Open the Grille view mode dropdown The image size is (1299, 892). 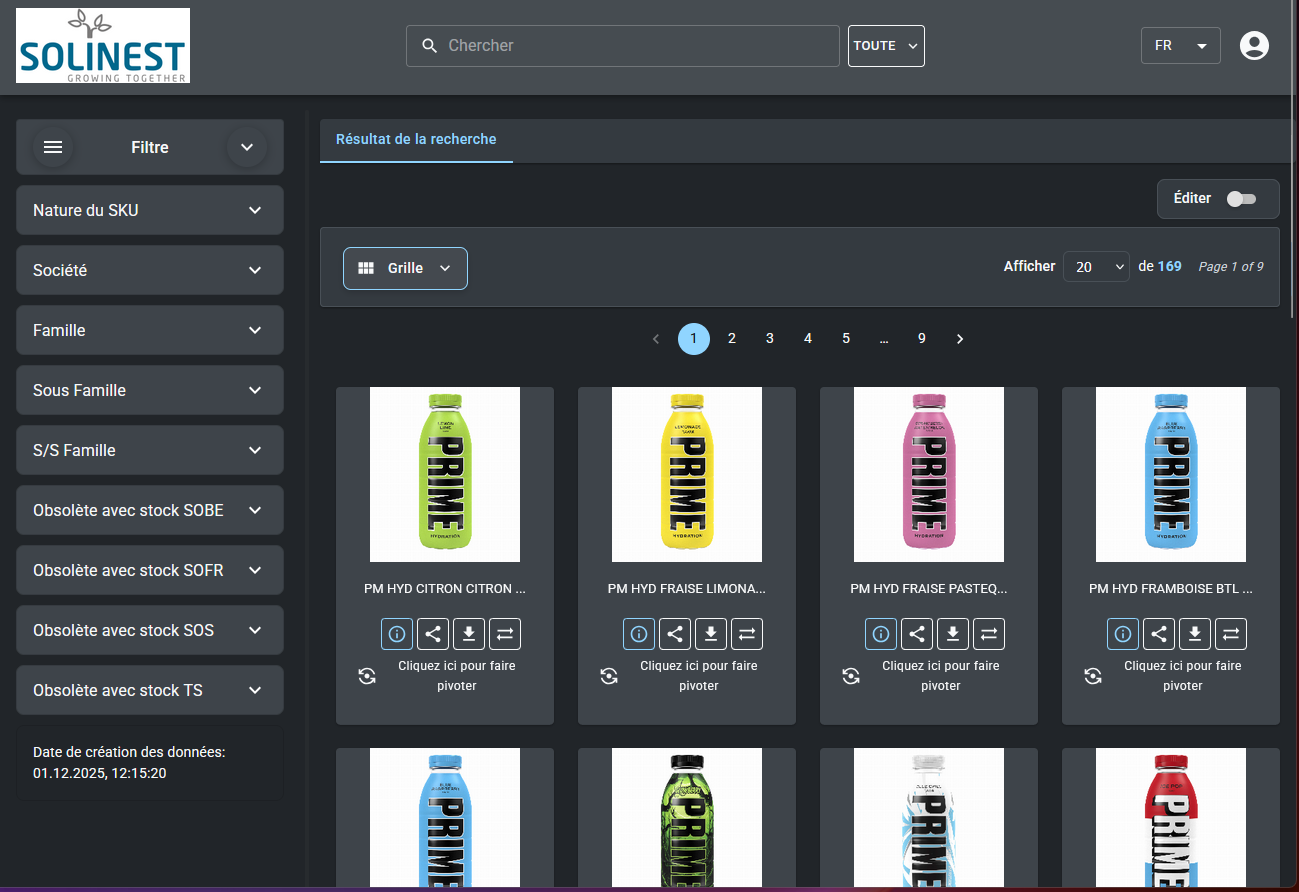(x=405, y=268)
